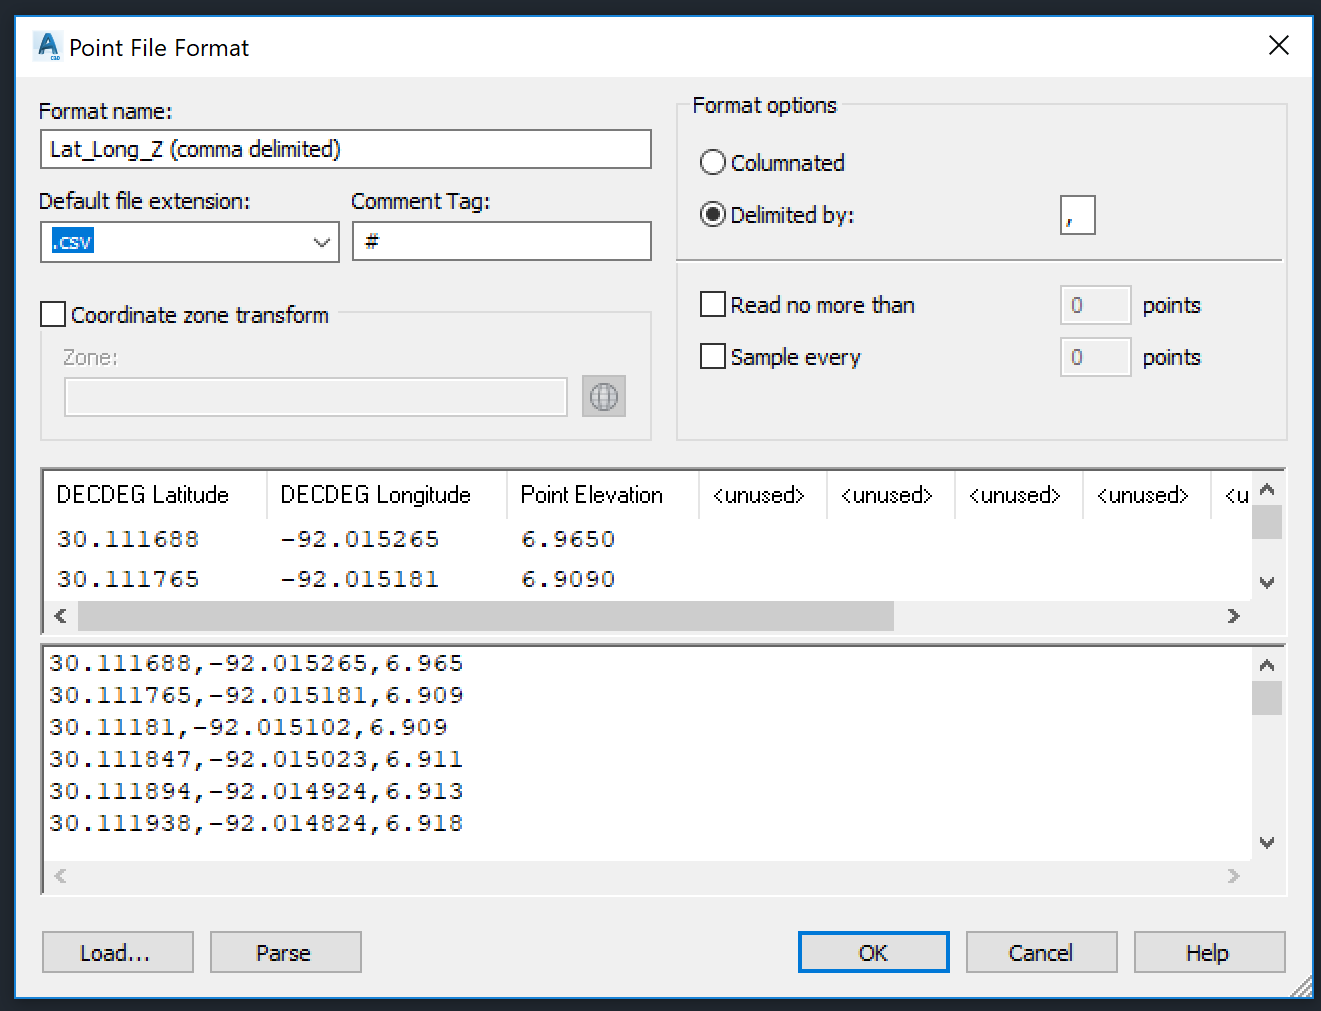Open the Default file extension dropdown
Image resolution: width=1321 pixels, height=1011 pixels.
click(321, 242)
